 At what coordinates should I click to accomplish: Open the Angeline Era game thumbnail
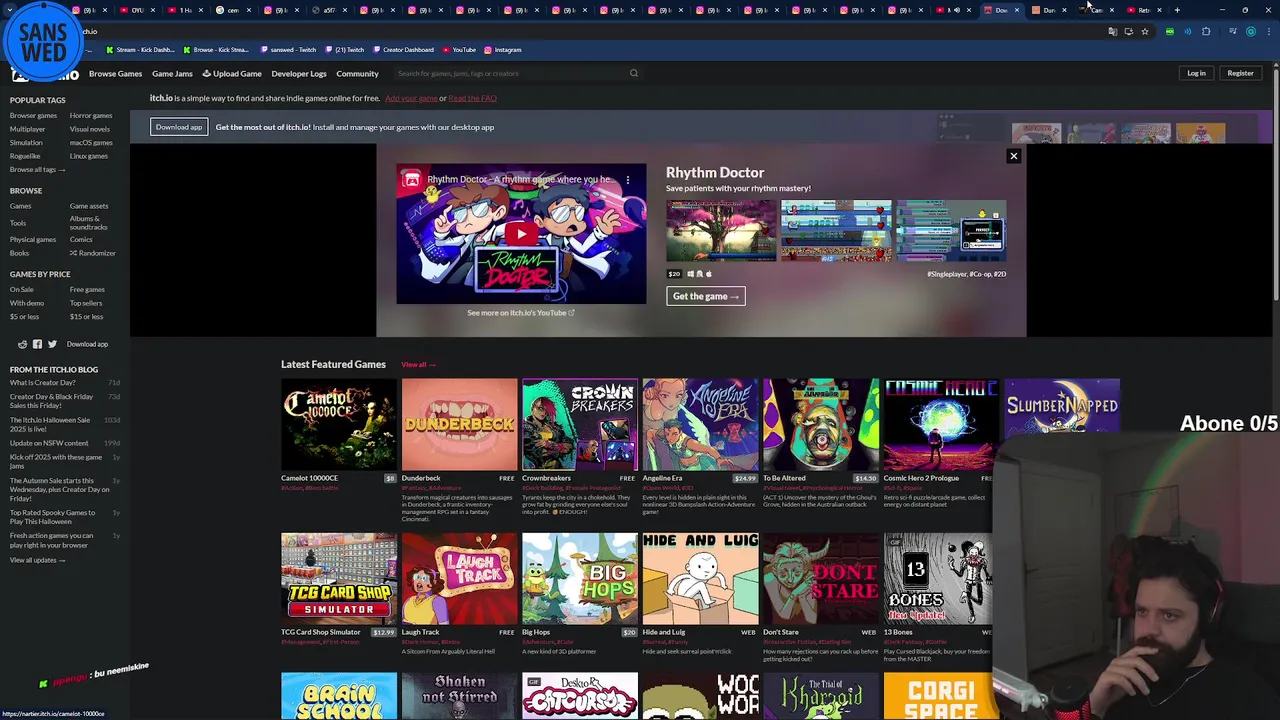pyautogui.click(x=700, y=424)
